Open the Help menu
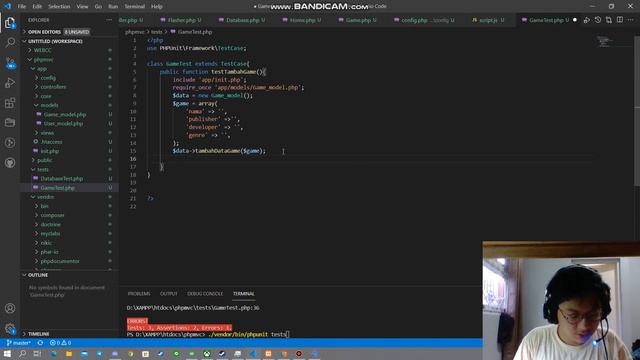640x360 pixels. [x=157, y=7]
